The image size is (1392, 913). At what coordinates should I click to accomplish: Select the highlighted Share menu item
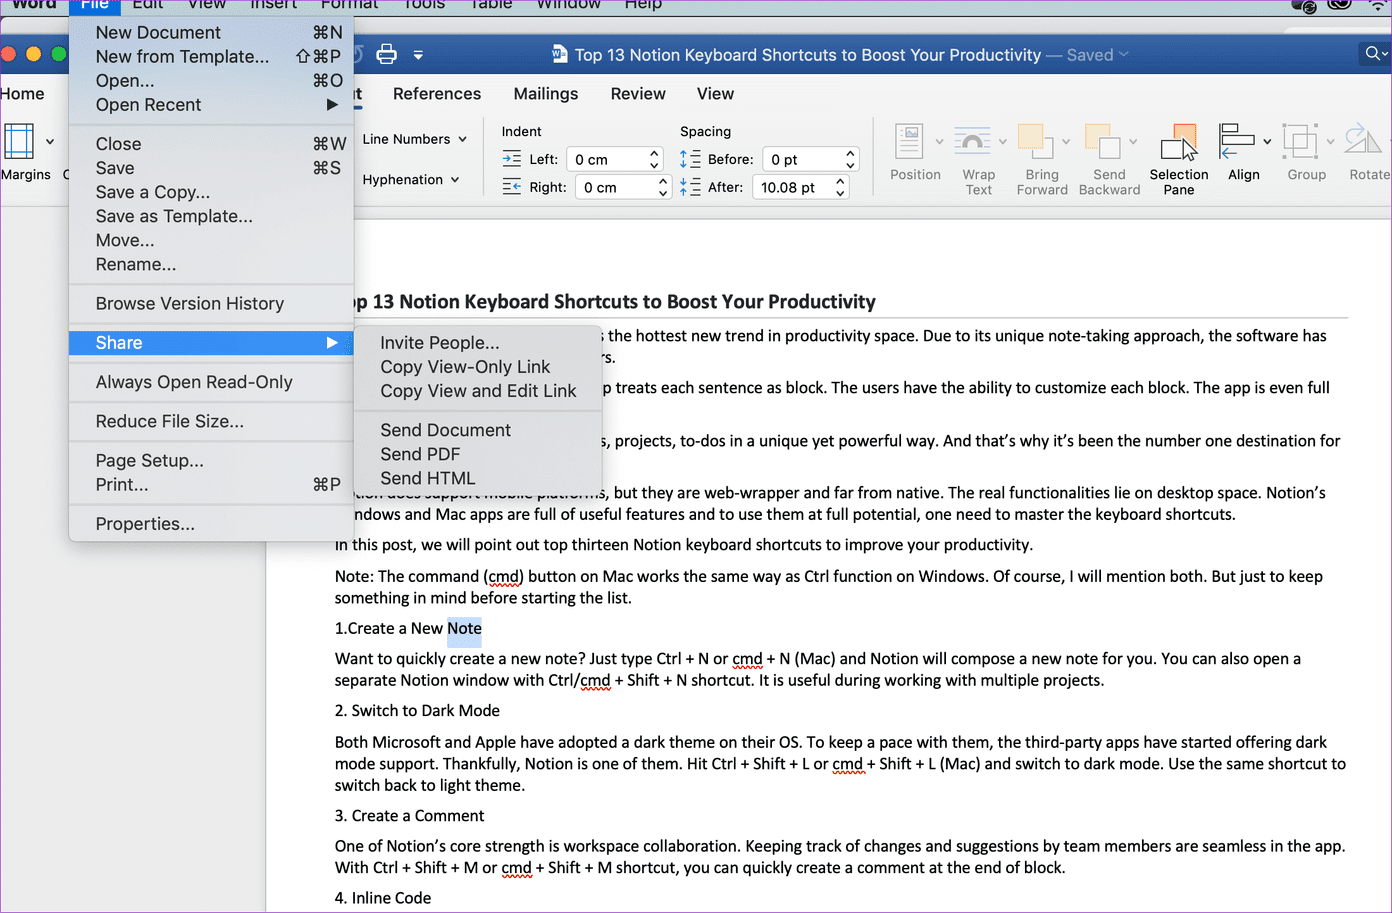pyautogui.click(x=211, y=343)
